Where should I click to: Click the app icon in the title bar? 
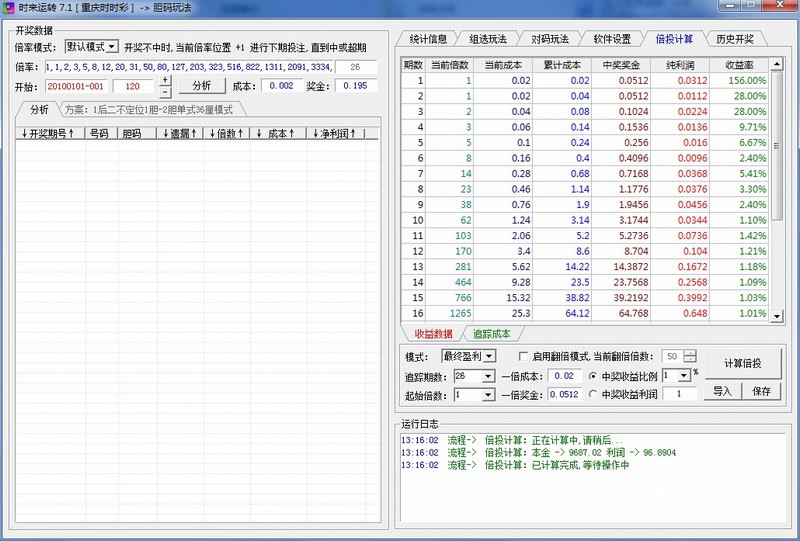click(9, 8)
